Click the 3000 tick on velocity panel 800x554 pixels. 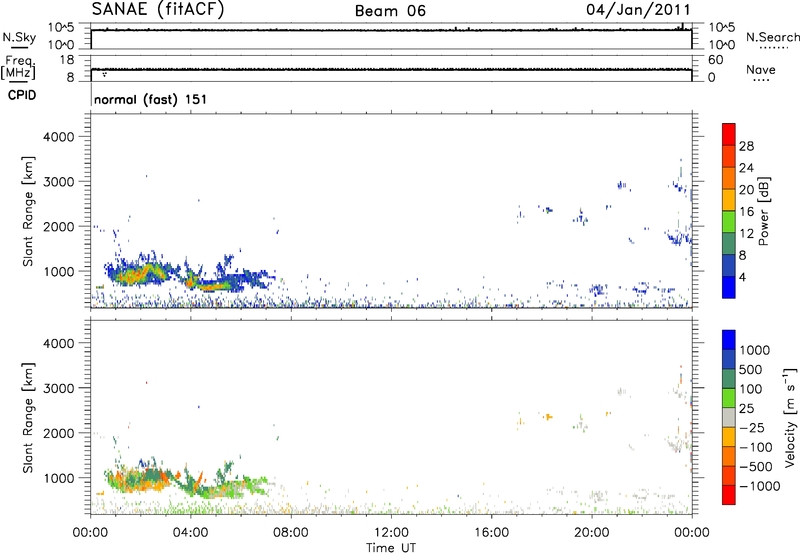(59, 388)
